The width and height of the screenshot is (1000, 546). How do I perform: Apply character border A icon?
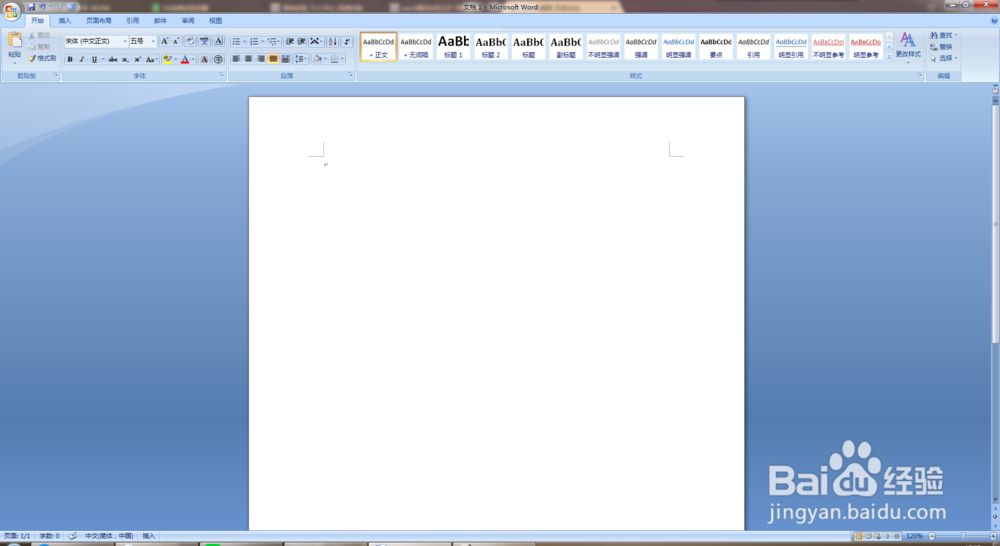(x=218, y=41)
